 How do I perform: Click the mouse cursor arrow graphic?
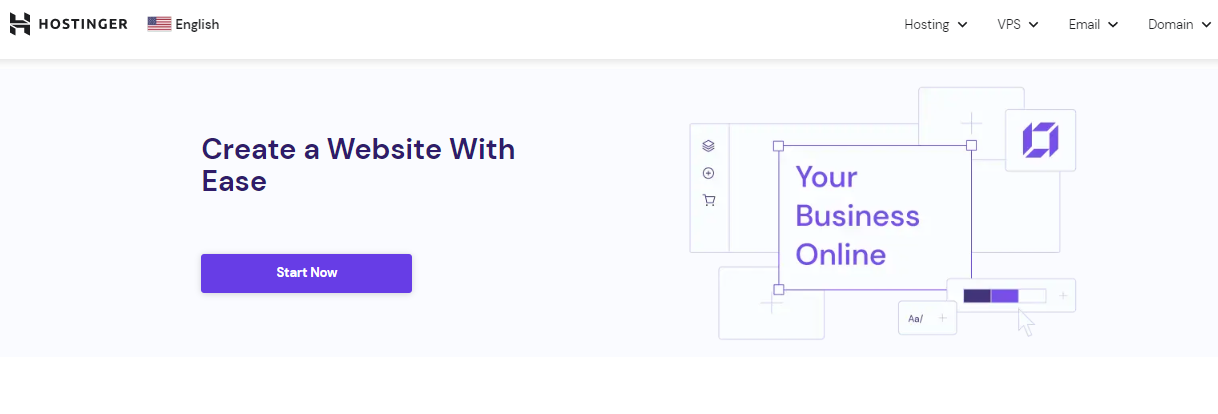1027,322
